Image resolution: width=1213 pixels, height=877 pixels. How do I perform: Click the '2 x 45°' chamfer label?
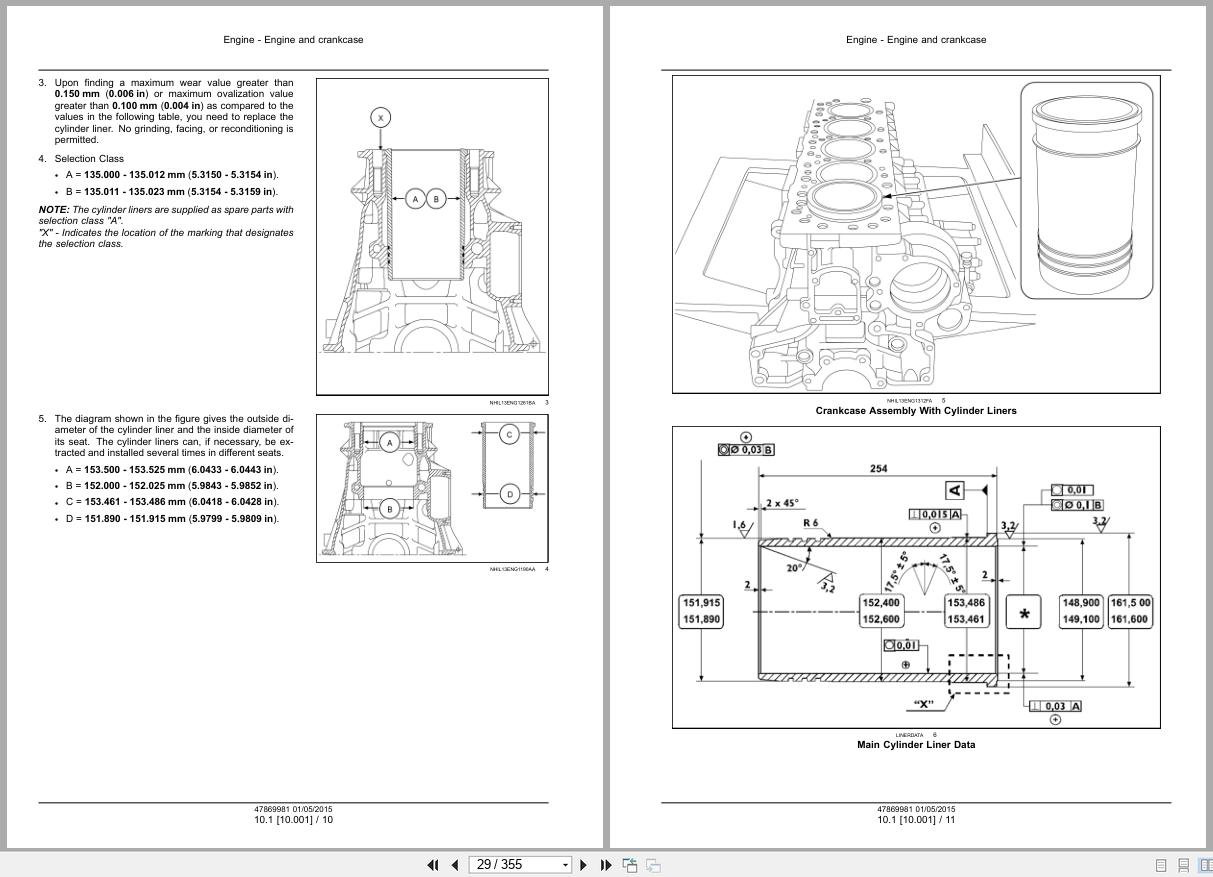(x=782, y=503)
